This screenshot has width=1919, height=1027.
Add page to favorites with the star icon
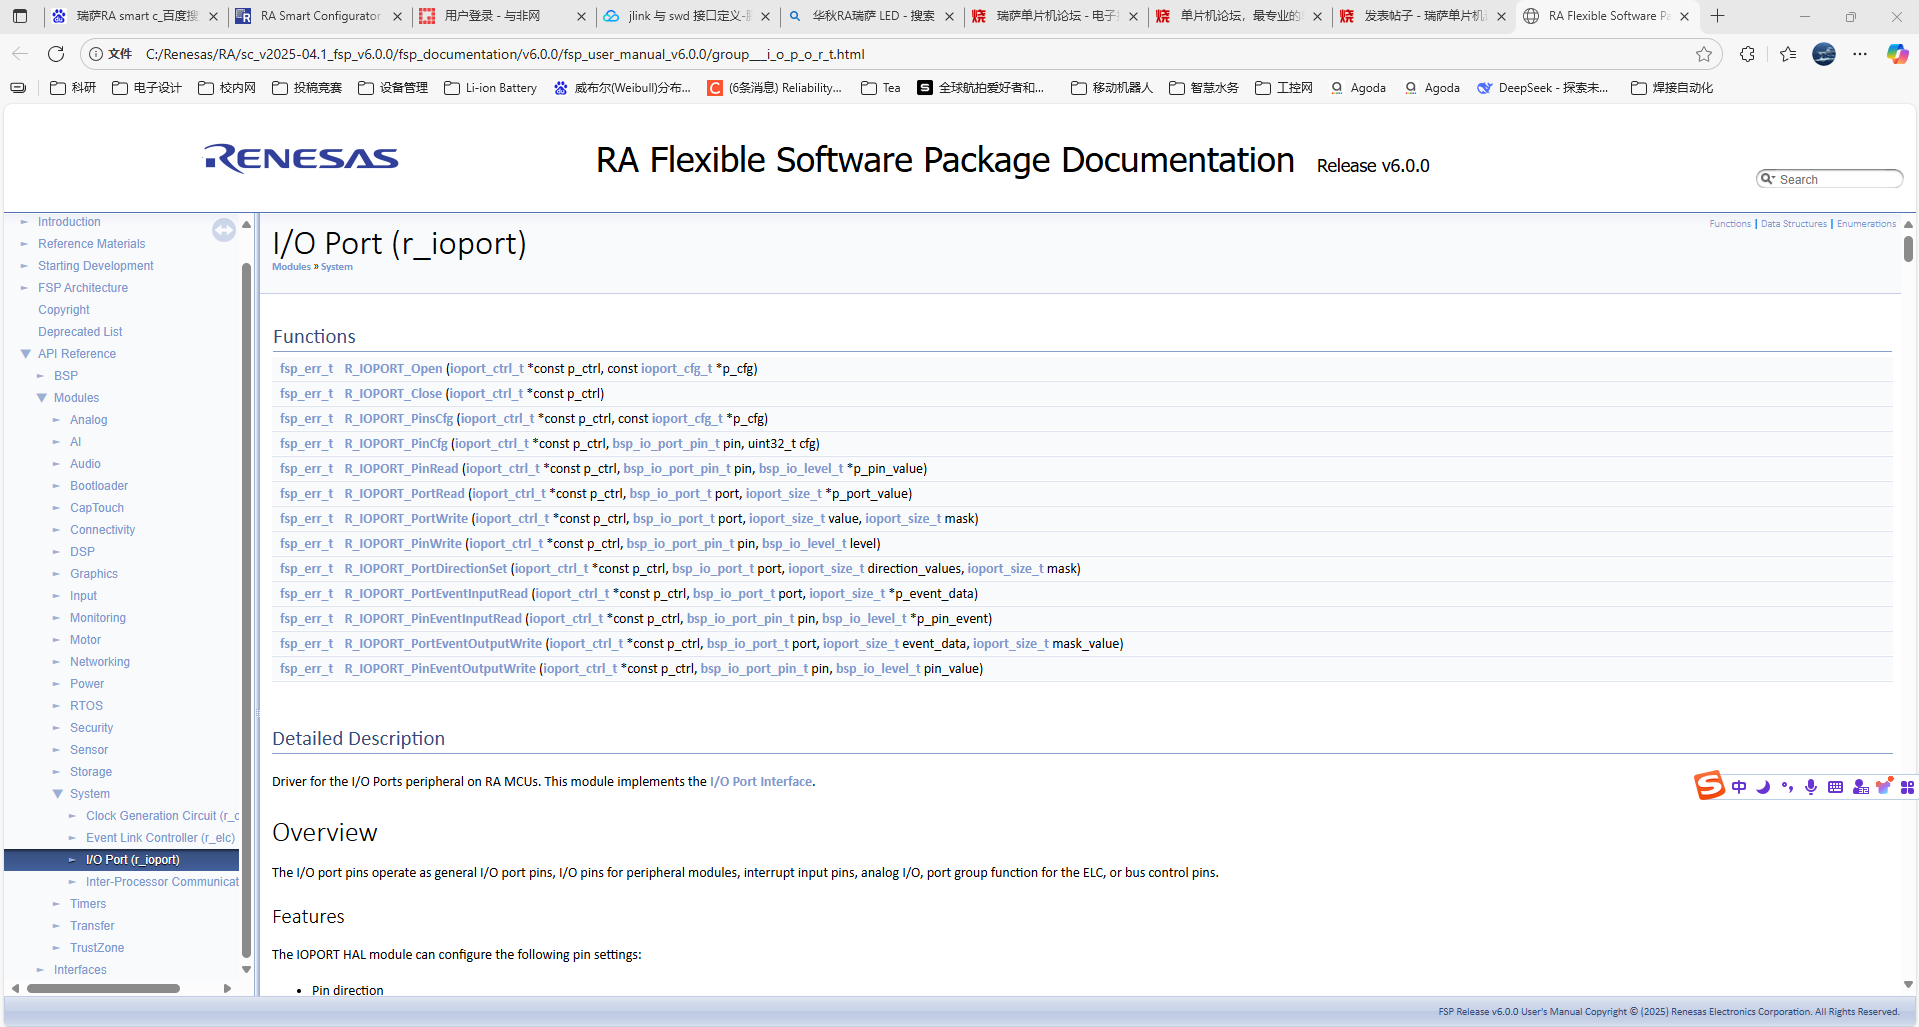(x=1704, y=54)
